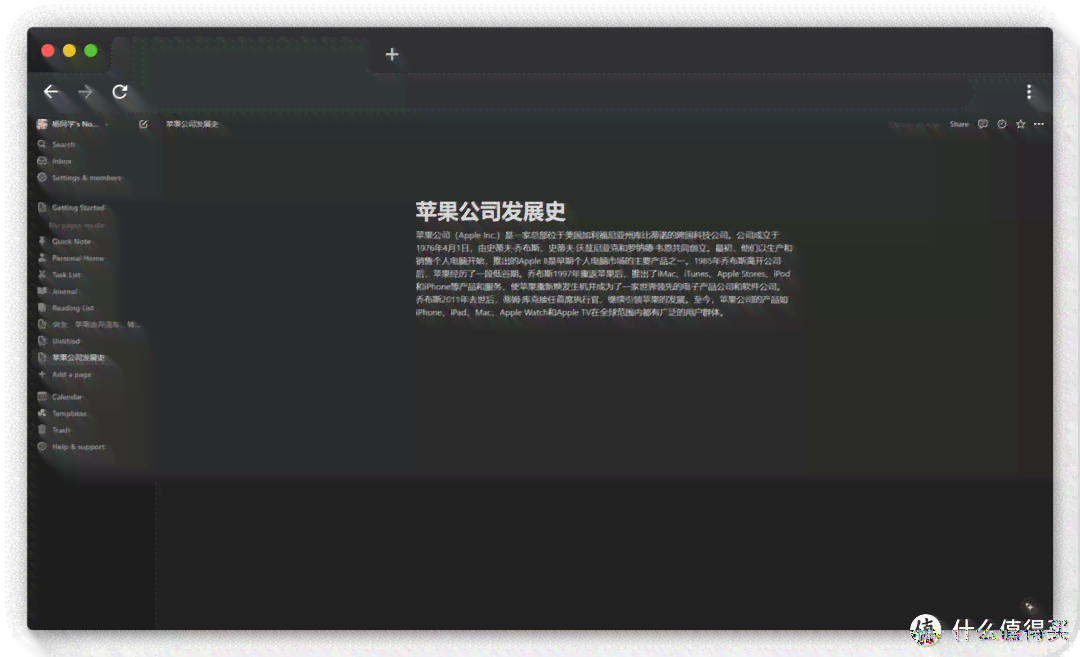Click the Calendar icon in sidebar
Viewport: 1080px width, 657px height.
(x=42, y=397)
